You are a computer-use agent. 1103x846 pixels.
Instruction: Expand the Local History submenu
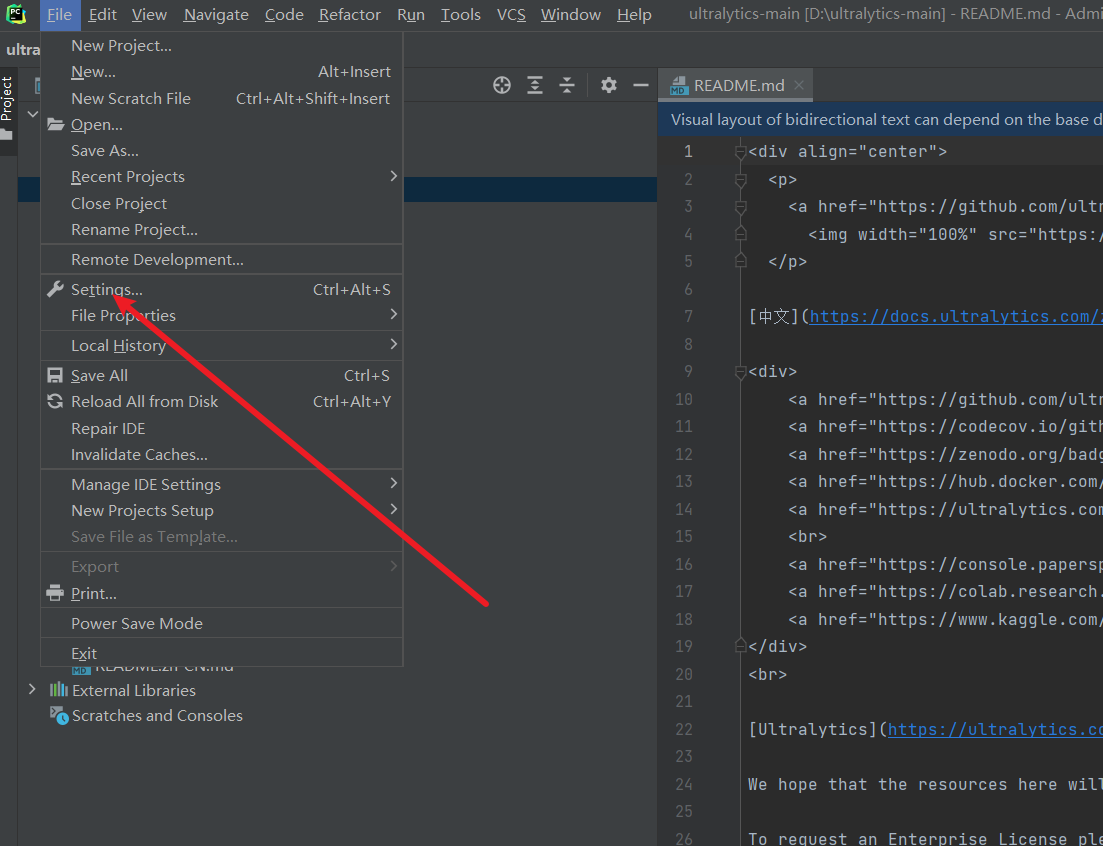pos(394,345)
